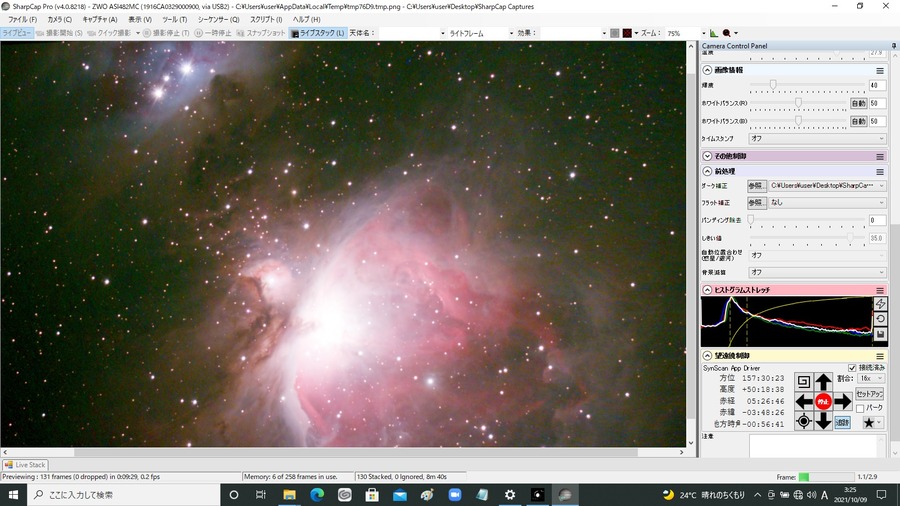
Task: Open the 表示 (V) menu
Action: 139,20
